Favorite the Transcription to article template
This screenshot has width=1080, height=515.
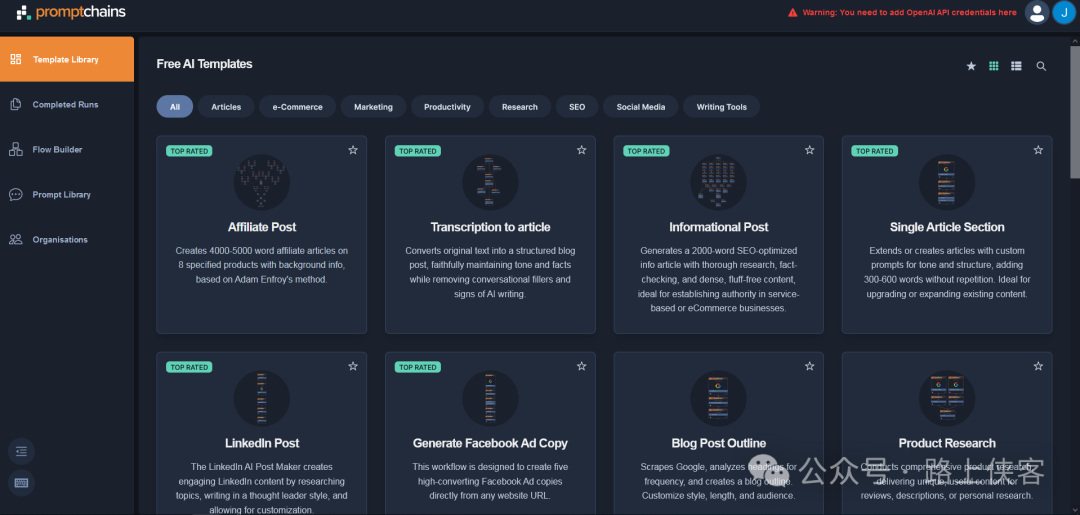pos(581,150)
